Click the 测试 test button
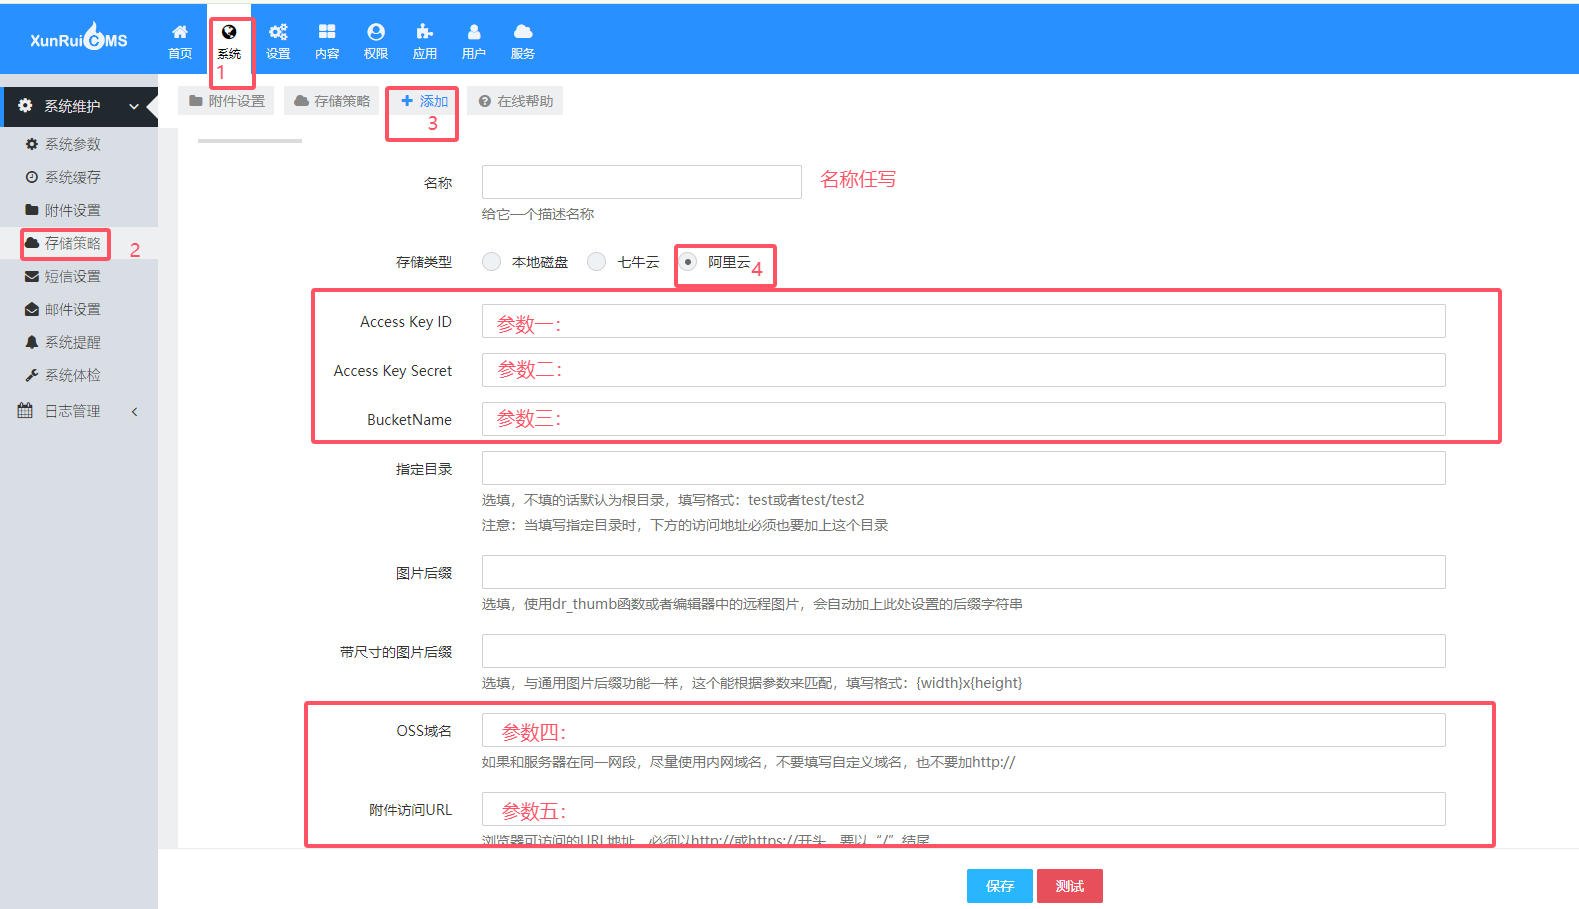Viewport: 1579px width, 909px height. tap(1070, 886)
